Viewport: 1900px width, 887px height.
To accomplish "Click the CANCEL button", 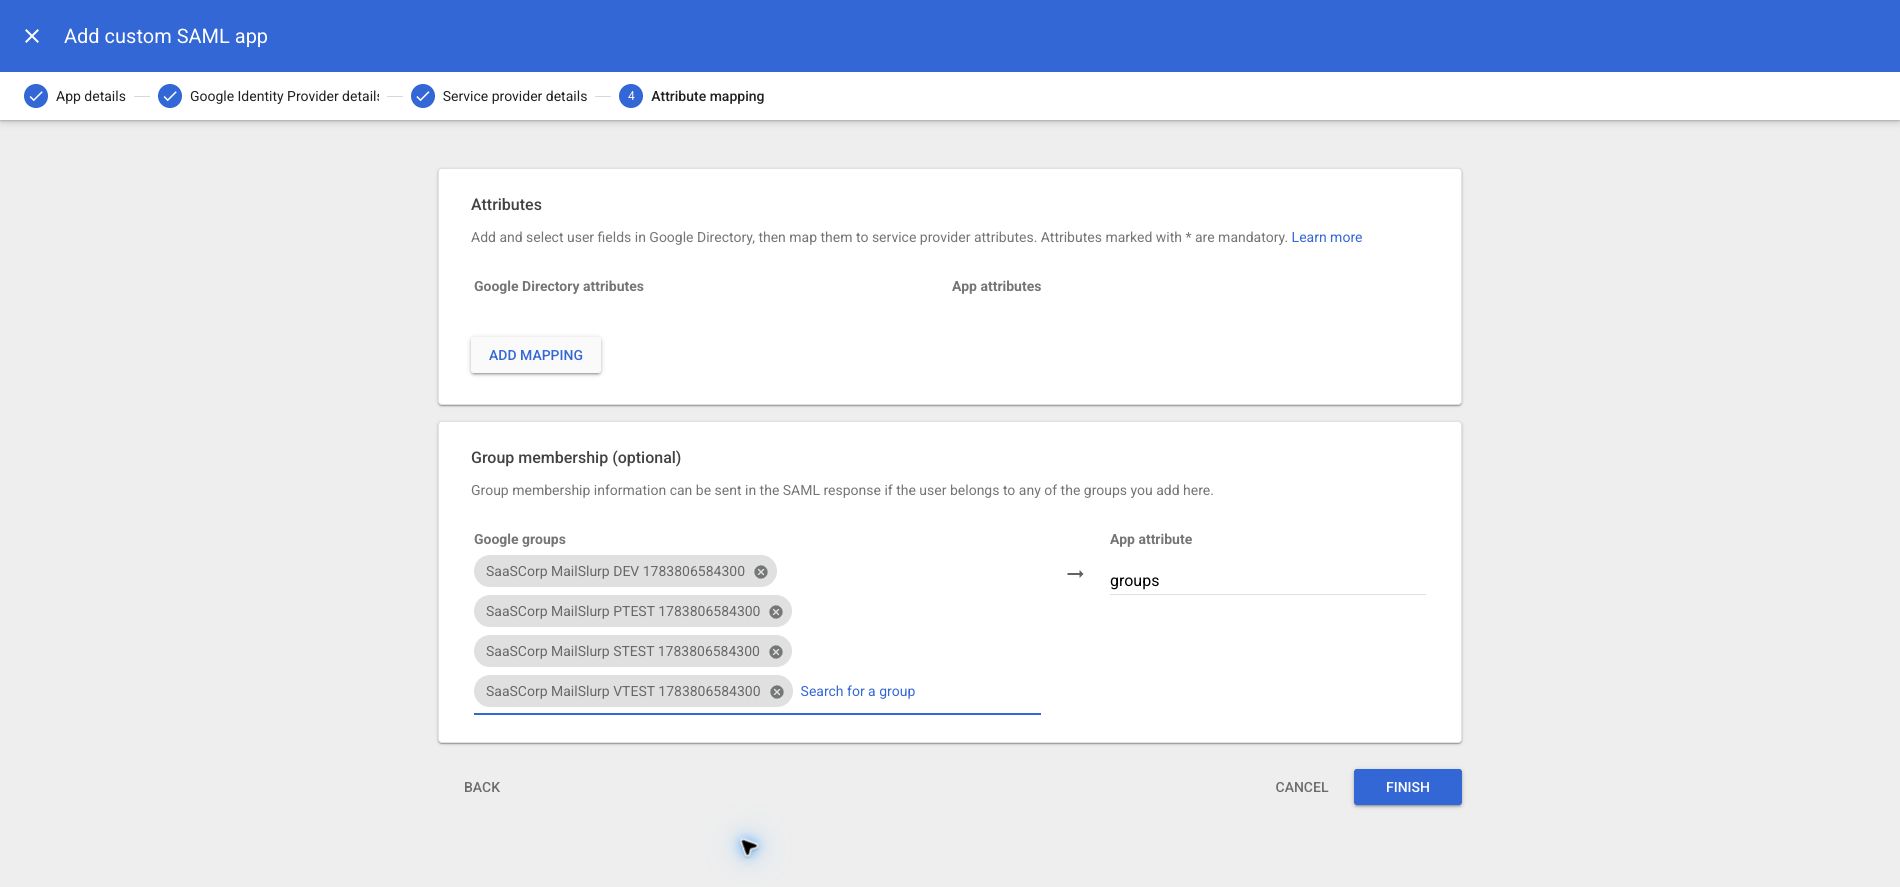I will [1302, 787].
